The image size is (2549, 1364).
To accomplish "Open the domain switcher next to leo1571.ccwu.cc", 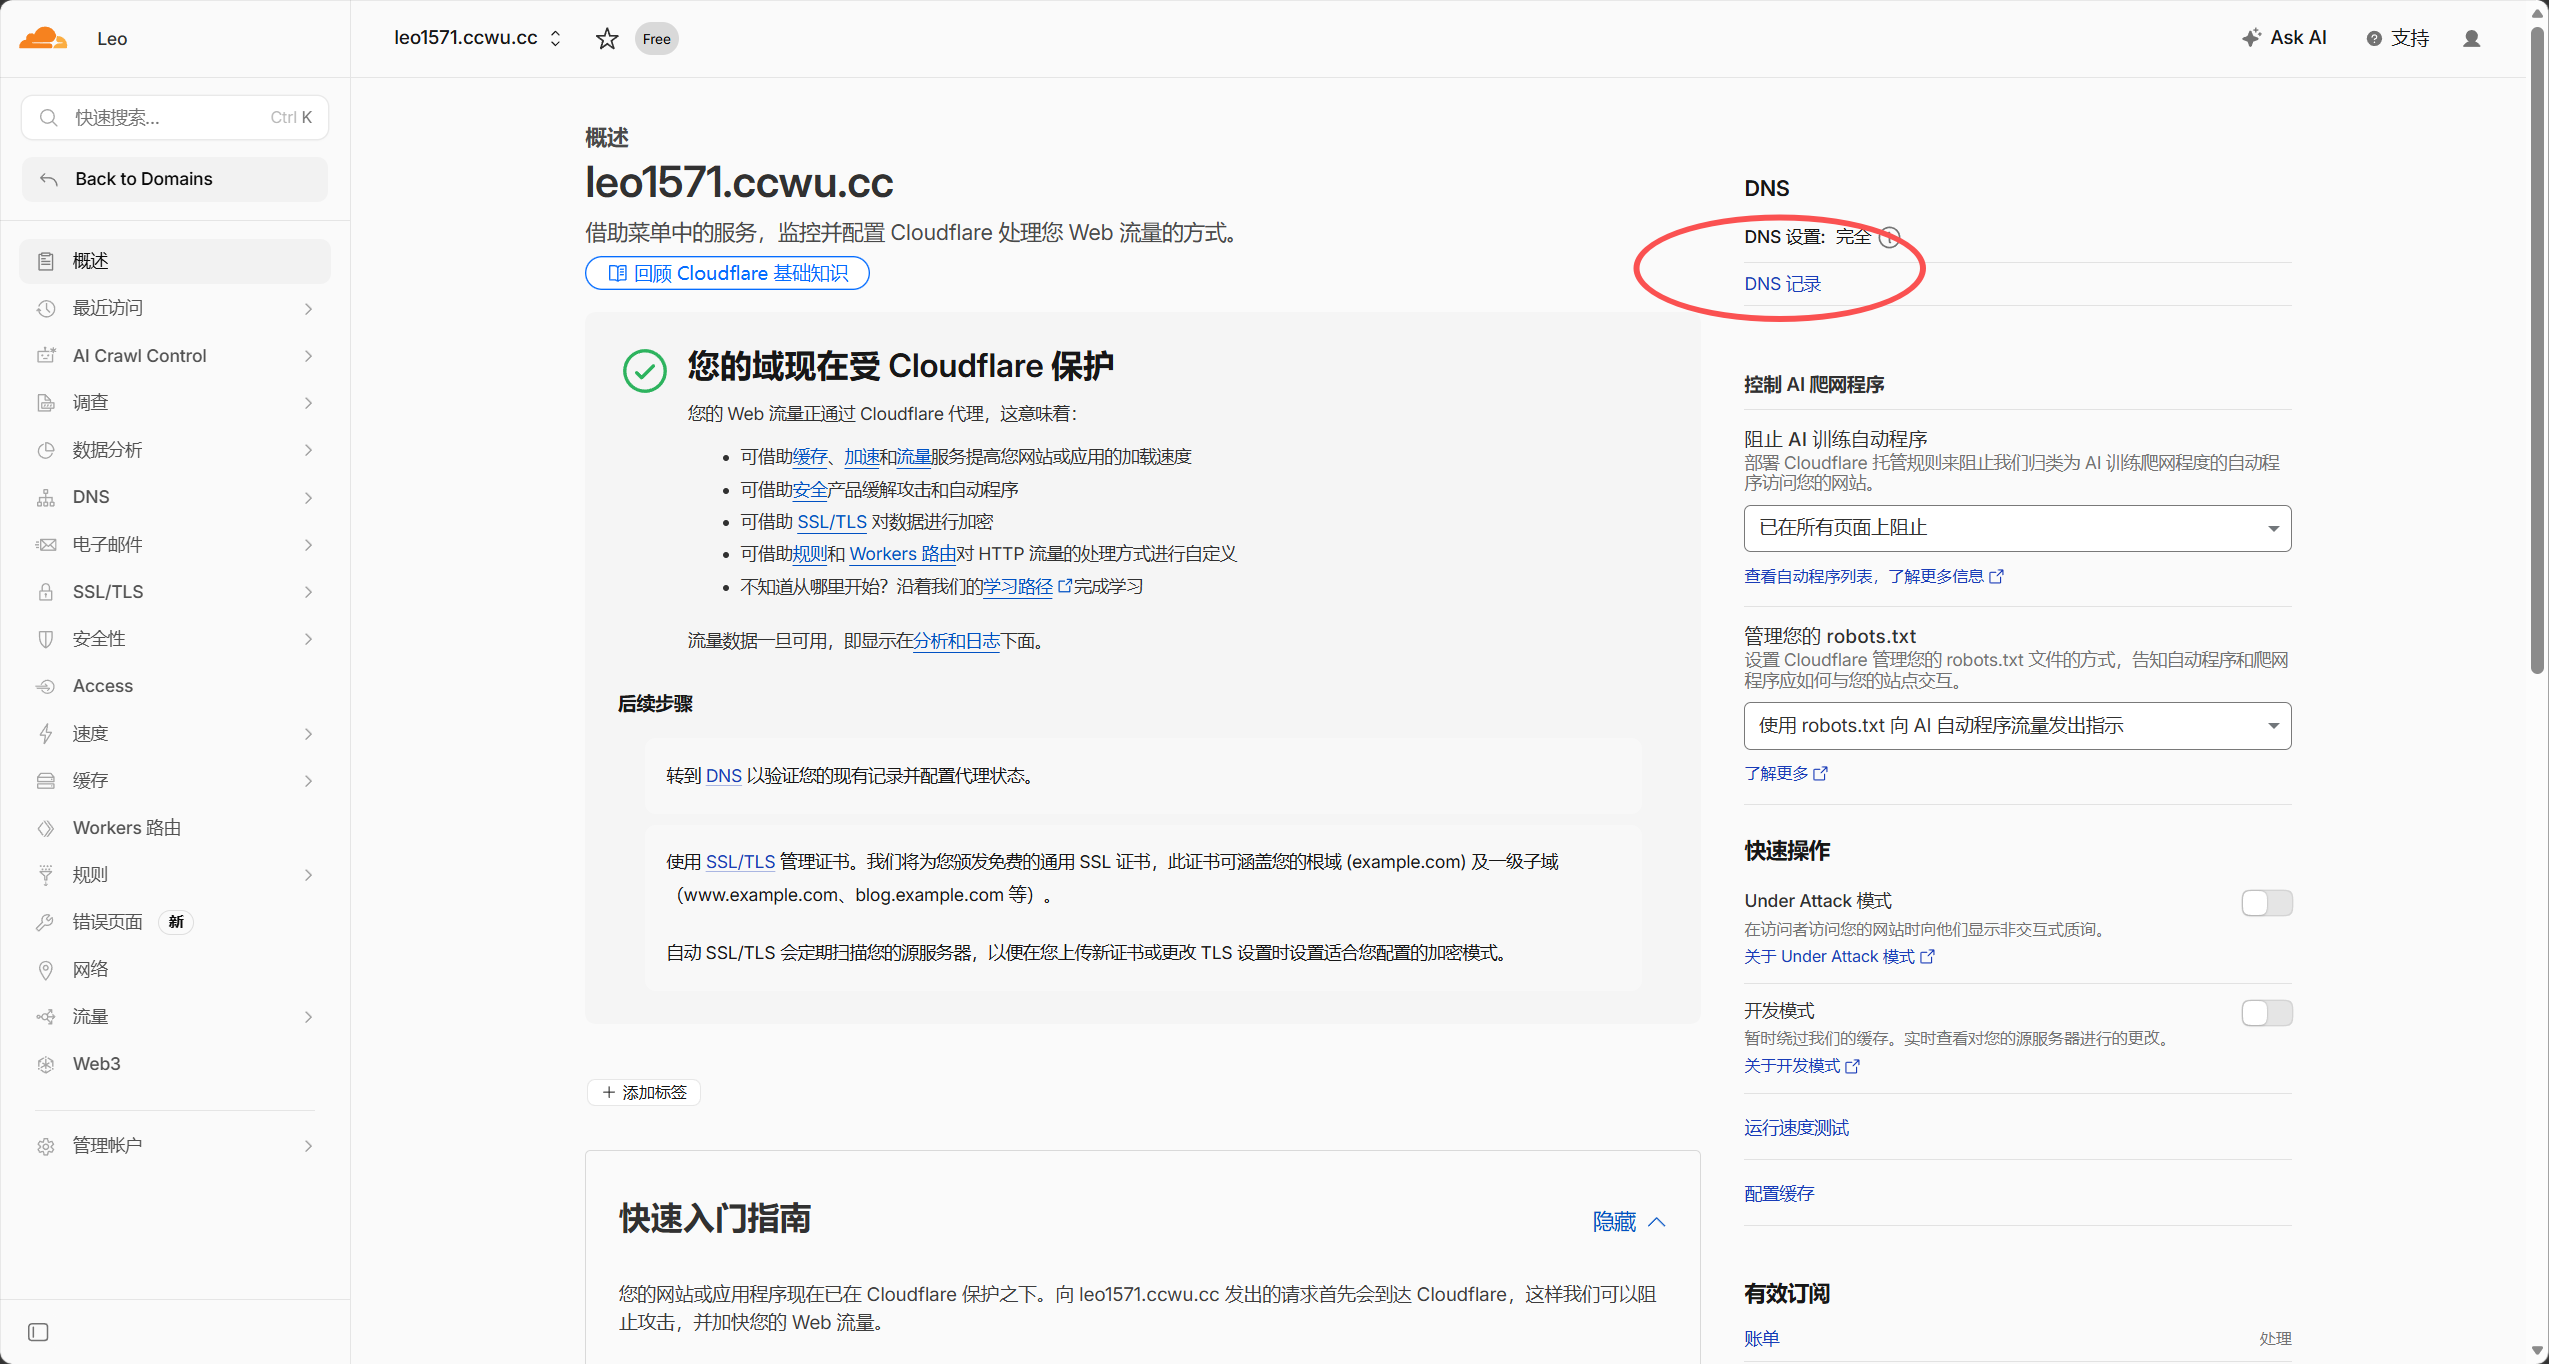I will (556, 39).
